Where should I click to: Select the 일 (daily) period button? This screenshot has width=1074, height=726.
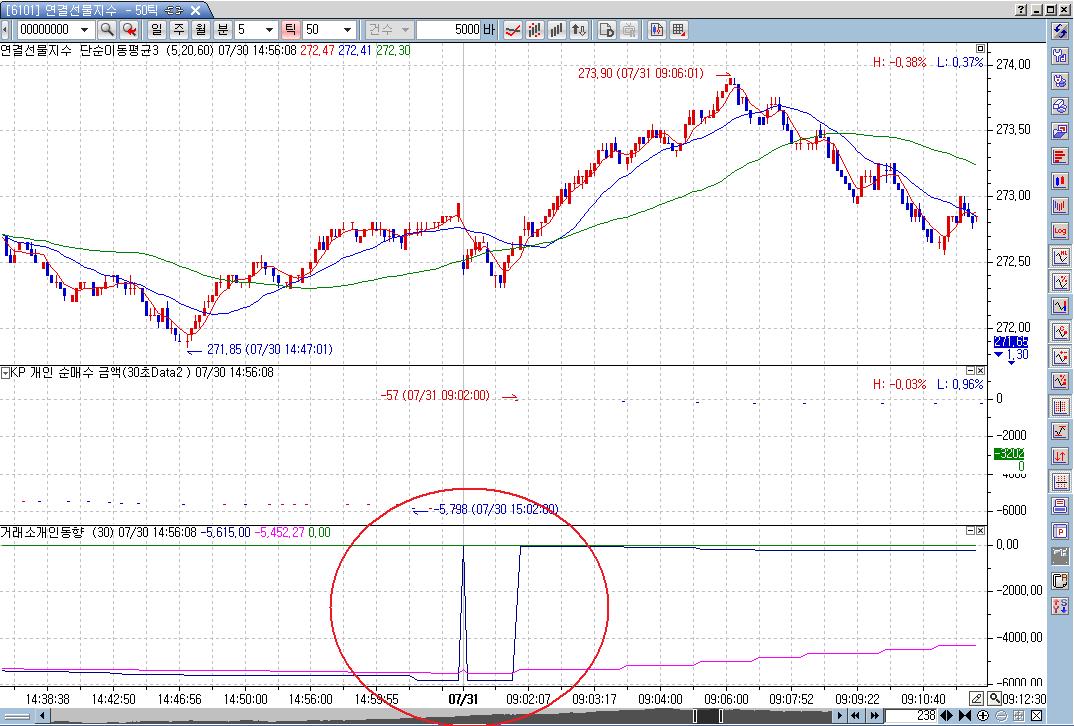[157, 29]
